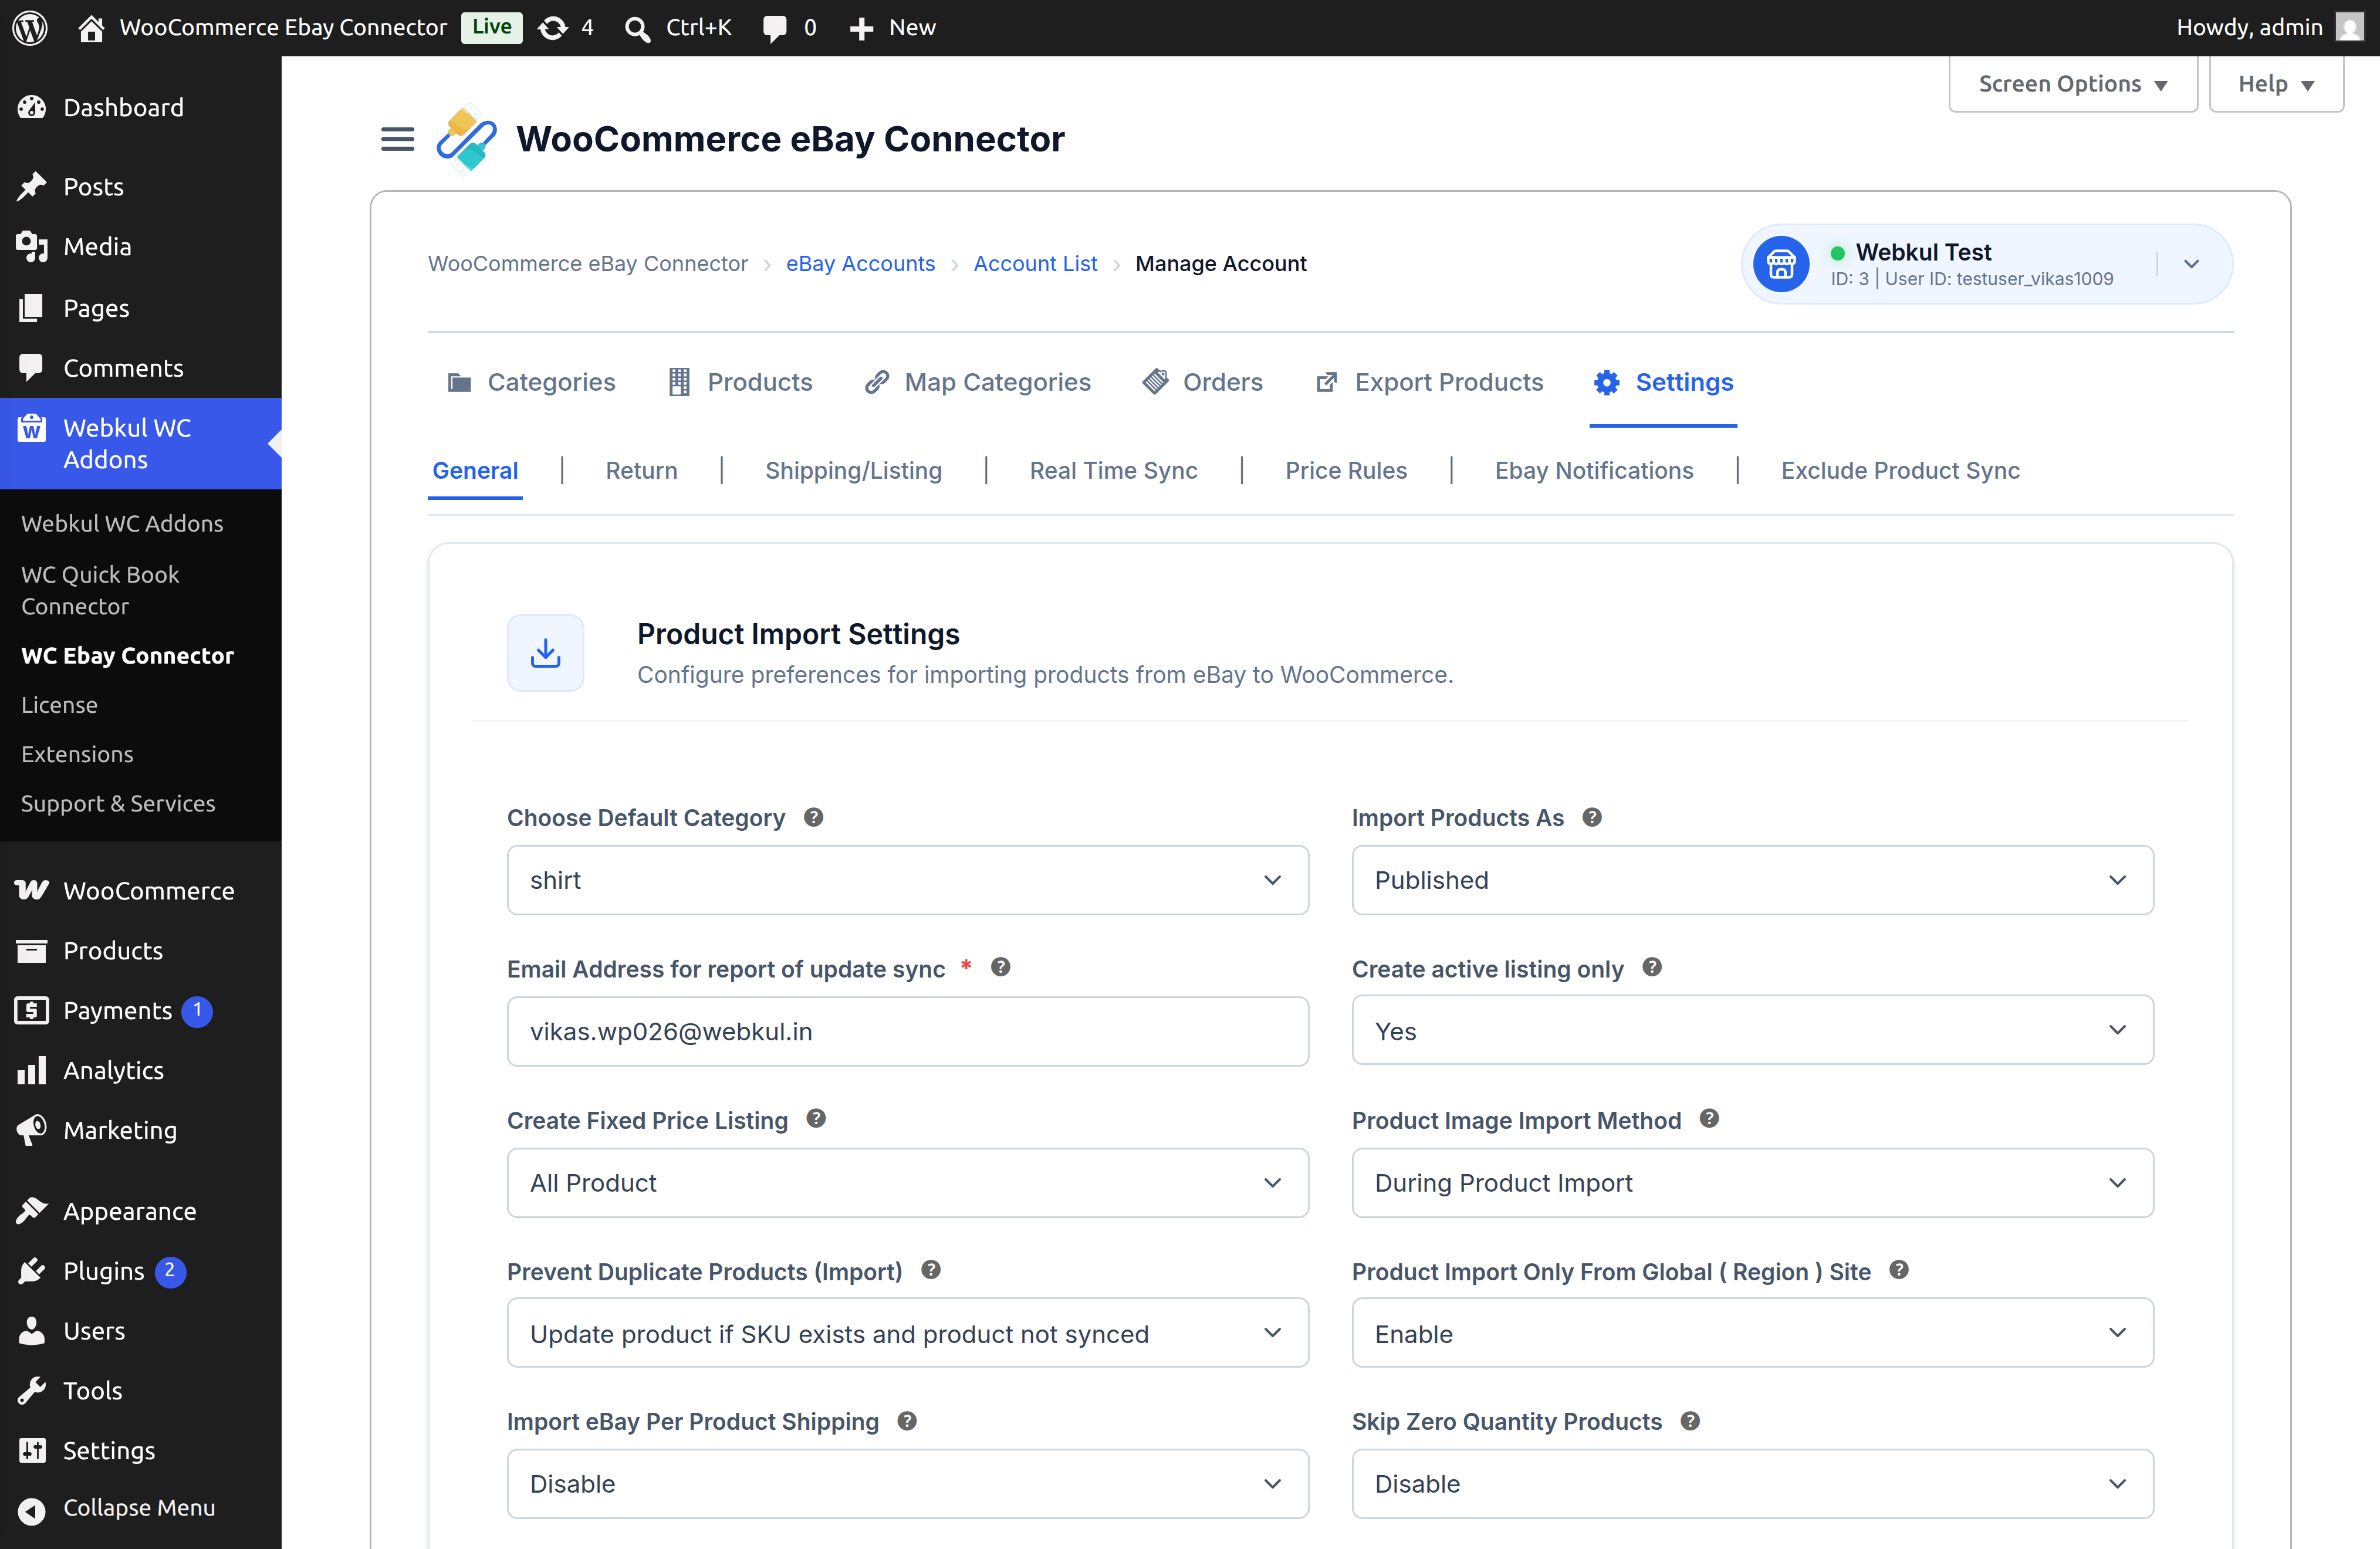
Task: Click the blue store icon for Webkul Test
Action: [x=1781, y=264]
